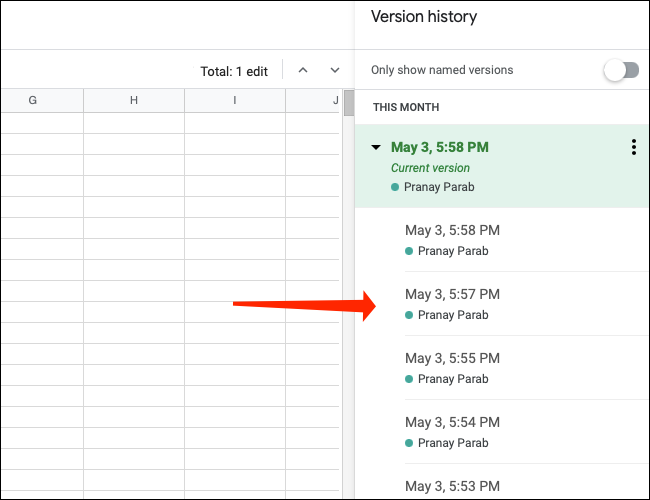Select the May 3, 5:54 PM version
The image size is (650, 500).
(452, 422)
